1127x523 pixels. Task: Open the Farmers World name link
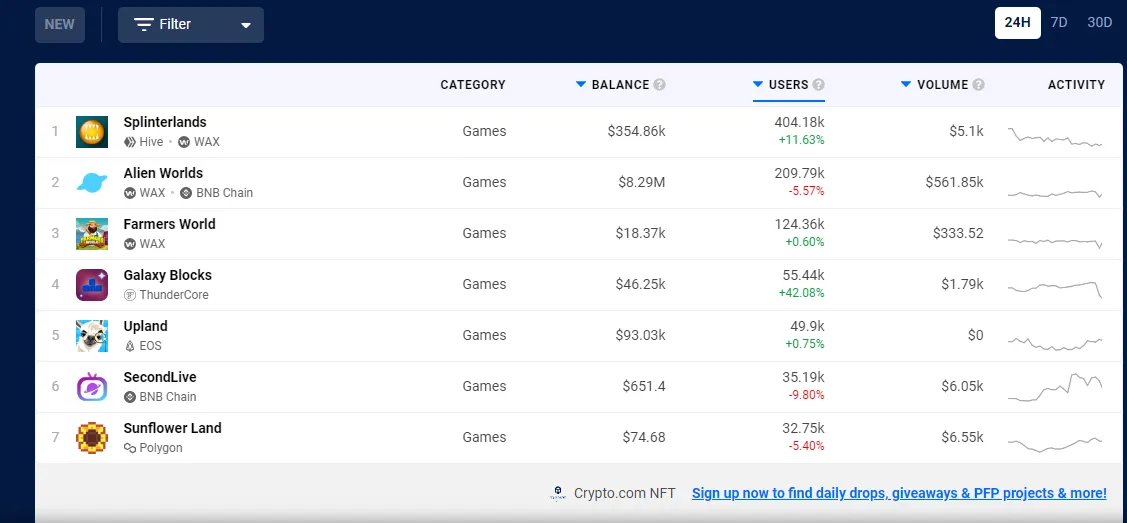click(x=170, y=224)
